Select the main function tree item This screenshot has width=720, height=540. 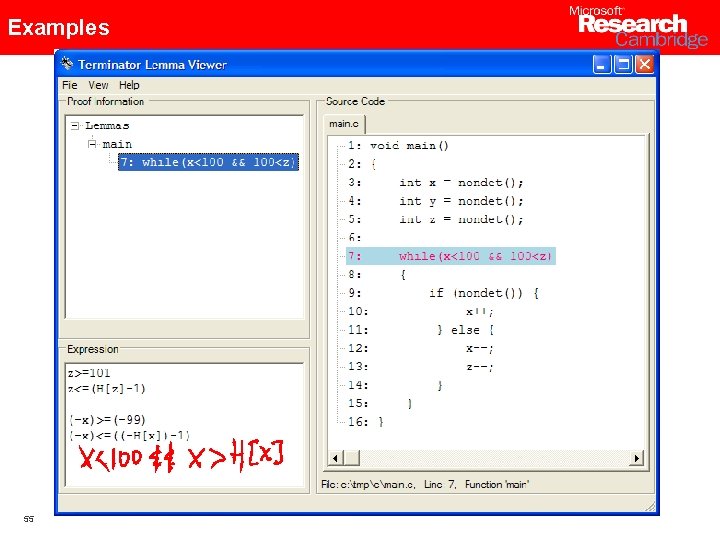click(117, 144)
